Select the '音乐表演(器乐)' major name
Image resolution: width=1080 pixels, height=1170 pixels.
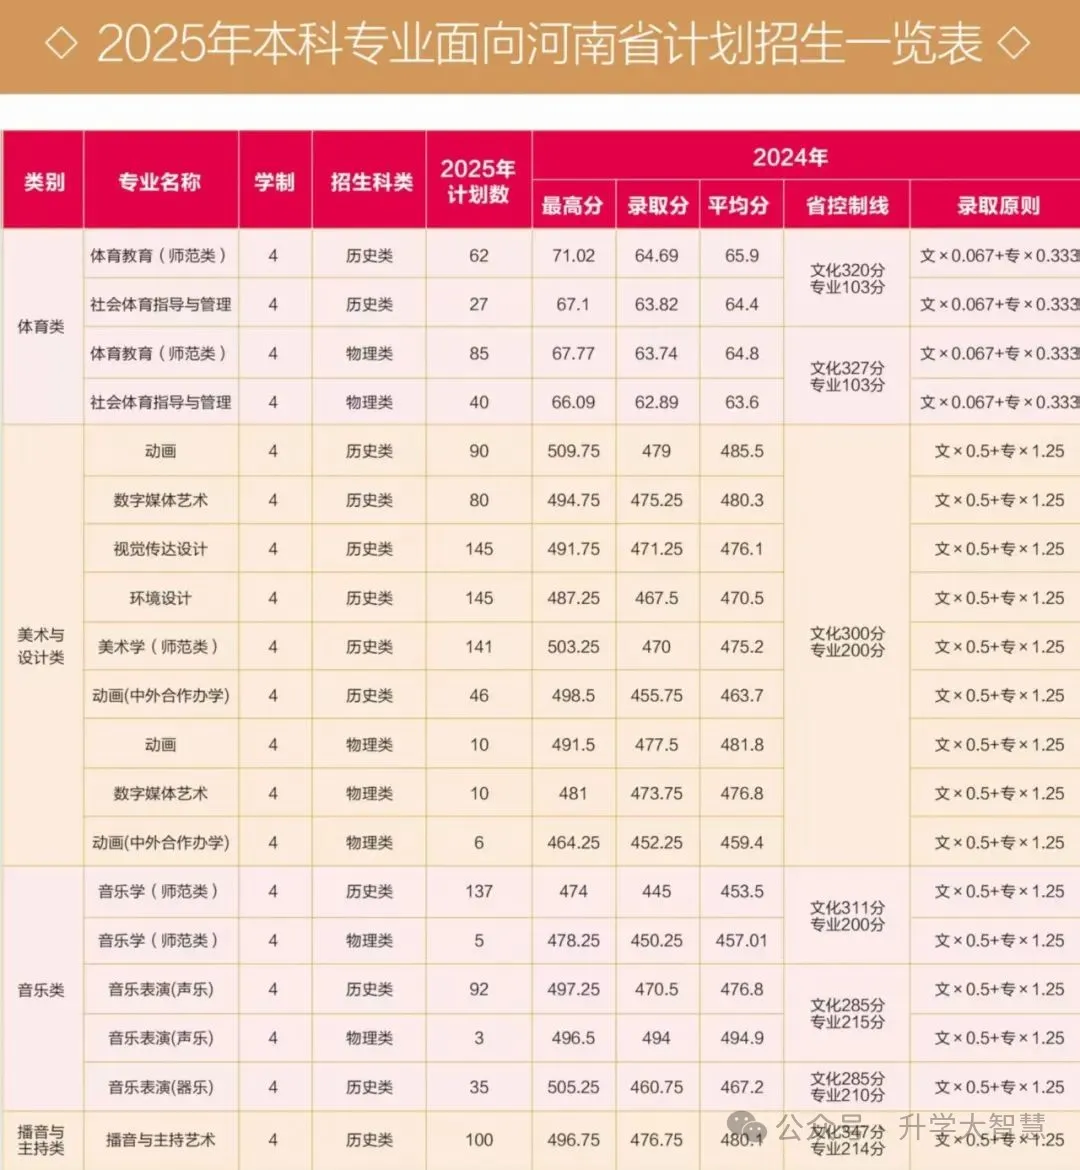[x=160, y=1086]
